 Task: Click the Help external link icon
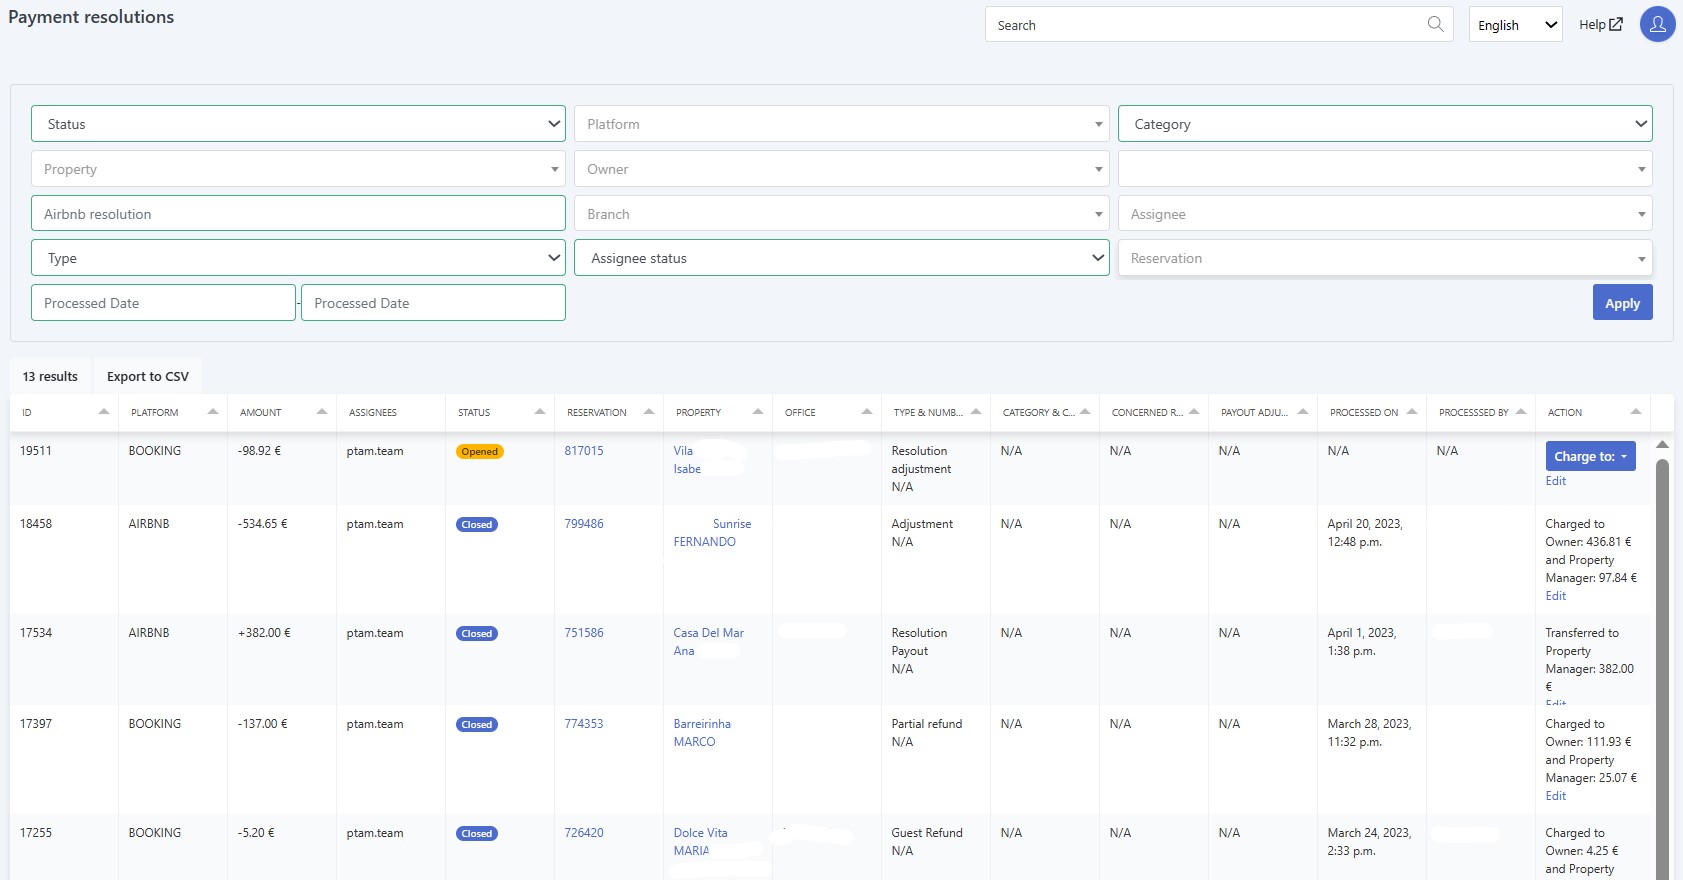pyautogui.click(x=1616, y=24)
